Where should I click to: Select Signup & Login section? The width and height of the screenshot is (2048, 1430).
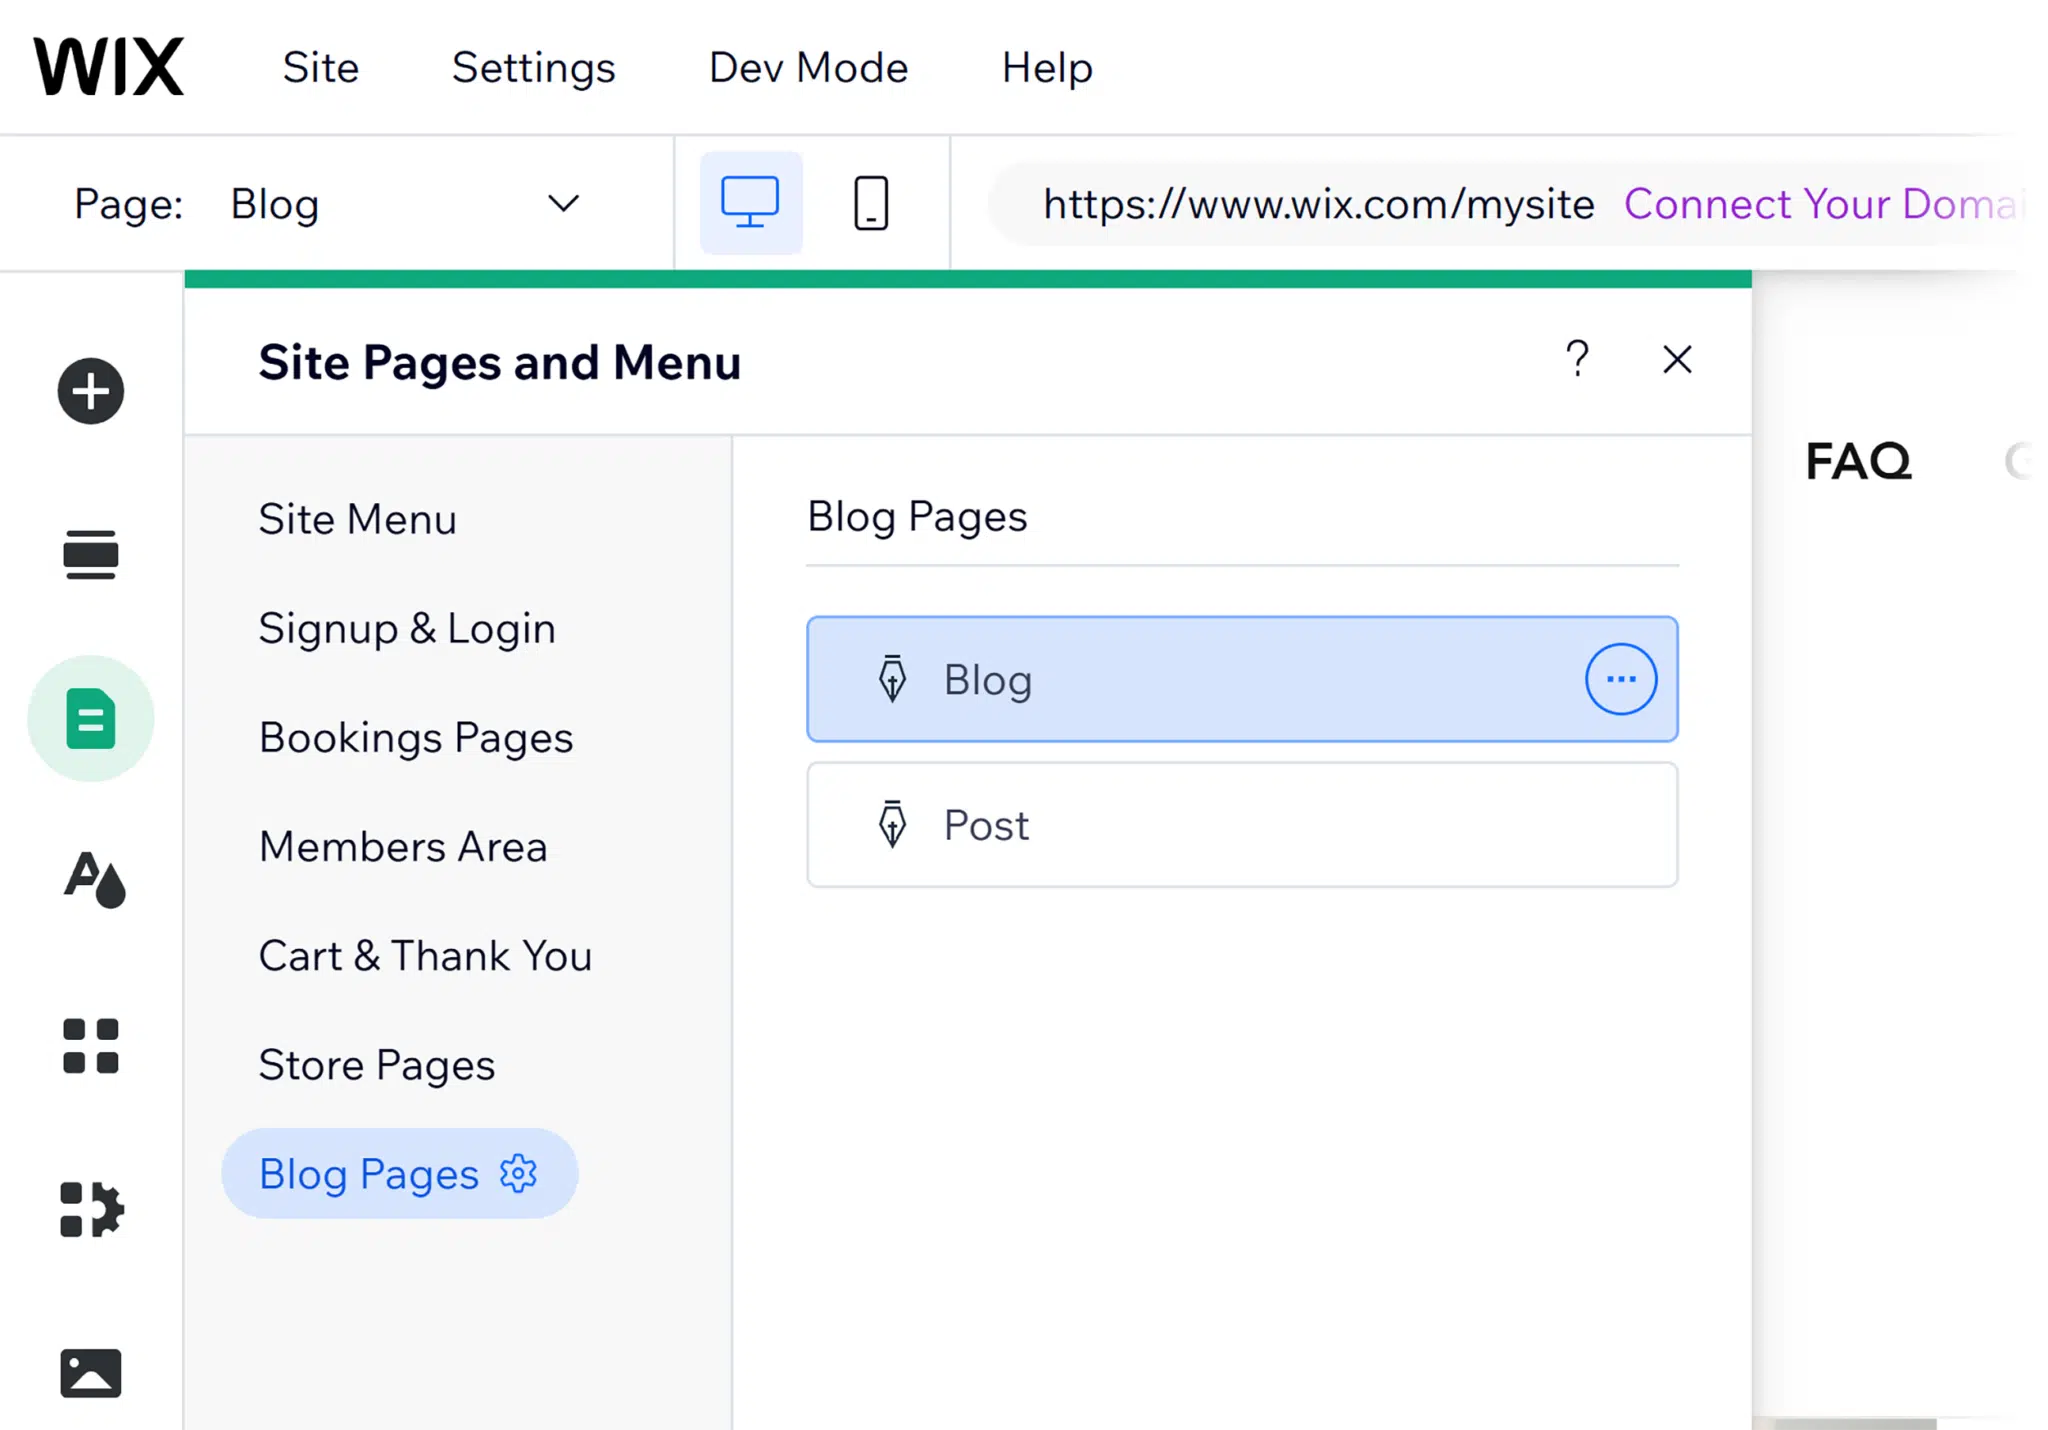tap(407, 628)
